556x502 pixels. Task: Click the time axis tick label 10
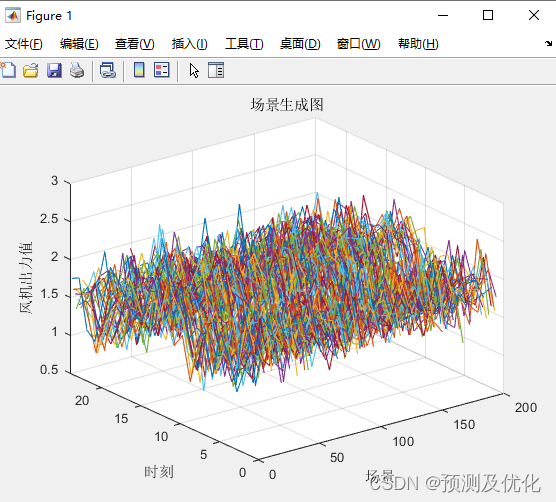click(x=161, y=437)
